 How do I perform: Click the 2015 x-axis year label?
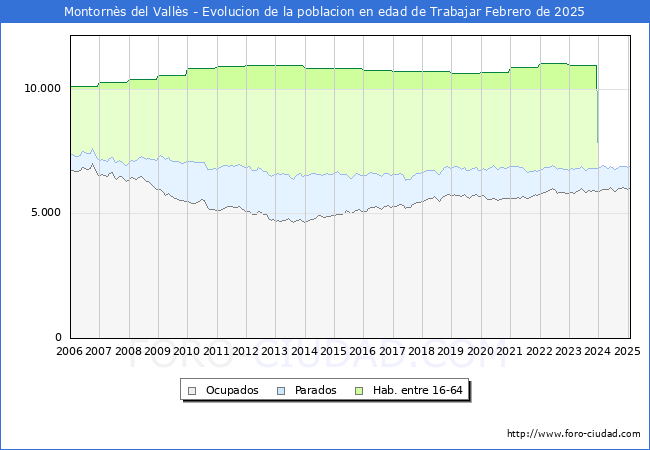click(x=334, y=351)
